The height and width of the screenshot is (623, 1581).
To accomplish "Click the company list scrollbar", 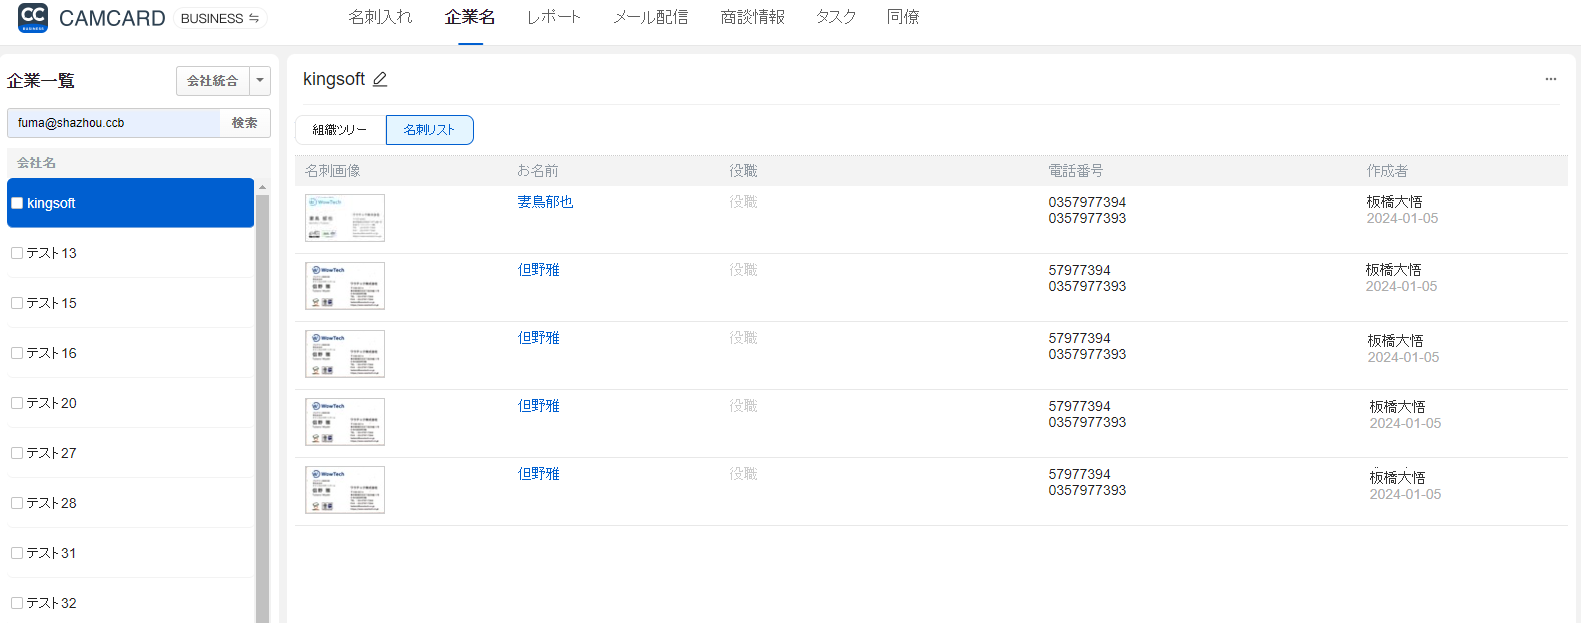I will point(262,410).
